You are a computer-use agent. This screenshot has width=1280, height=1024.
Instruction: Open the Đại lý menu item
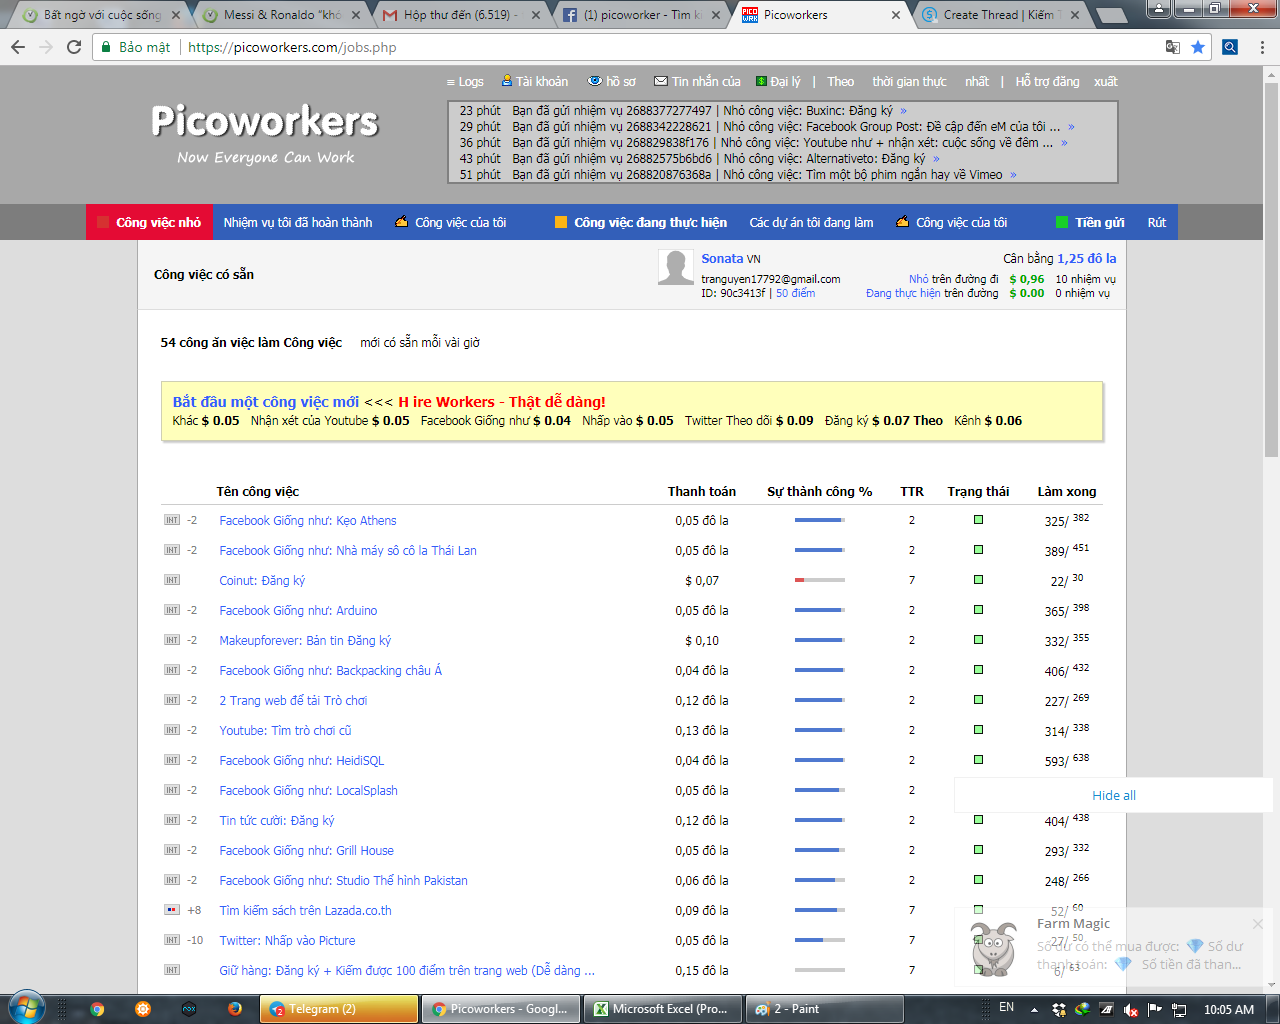pyautogui.click(x=778, y=82)
